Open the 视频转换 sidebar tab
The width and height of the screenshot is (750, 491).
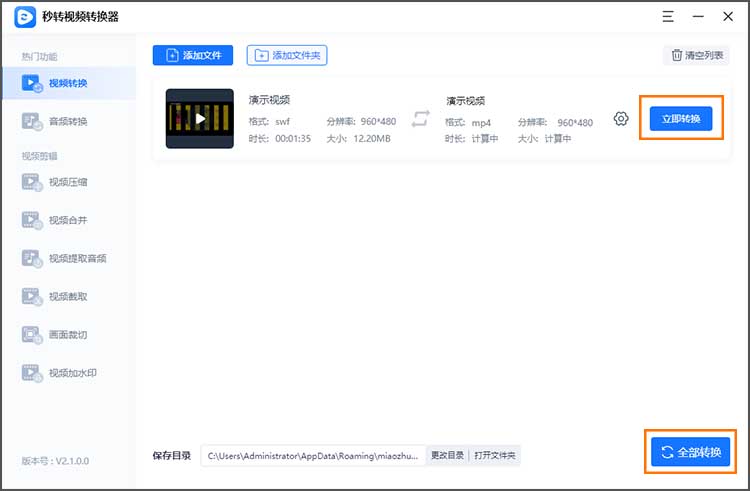[68, 83]
